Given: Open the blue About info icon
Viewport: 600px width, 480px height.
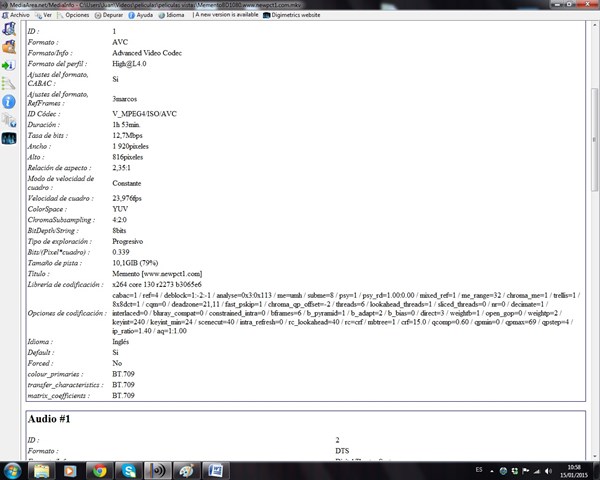Looking at the screenshot, I should coord(9,102).
